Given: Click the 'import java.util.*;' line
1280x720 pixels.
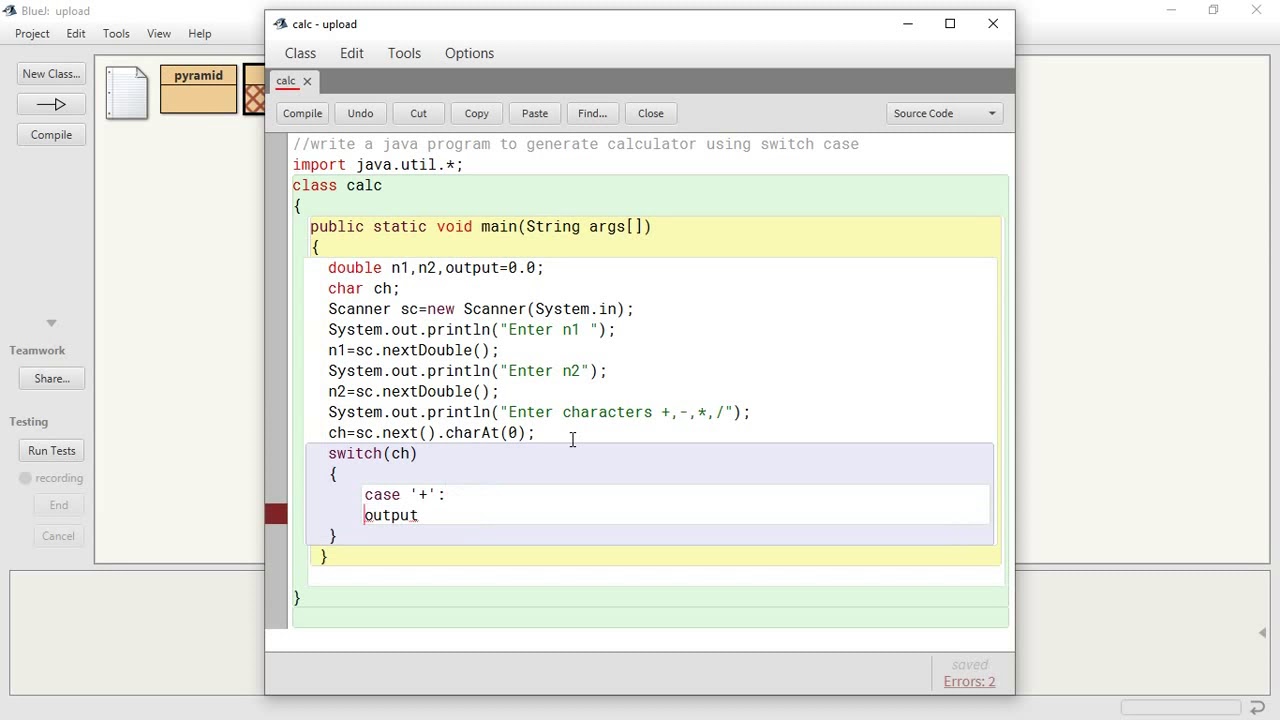Looking at the screenshot, I should (x=378, y=165).
